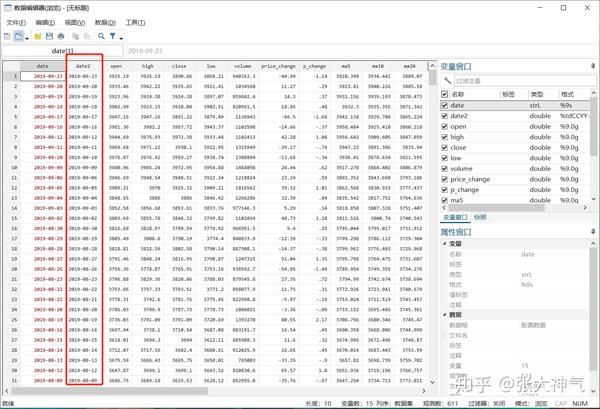Click the 过滤变量 filter input field

pos(525,81)
